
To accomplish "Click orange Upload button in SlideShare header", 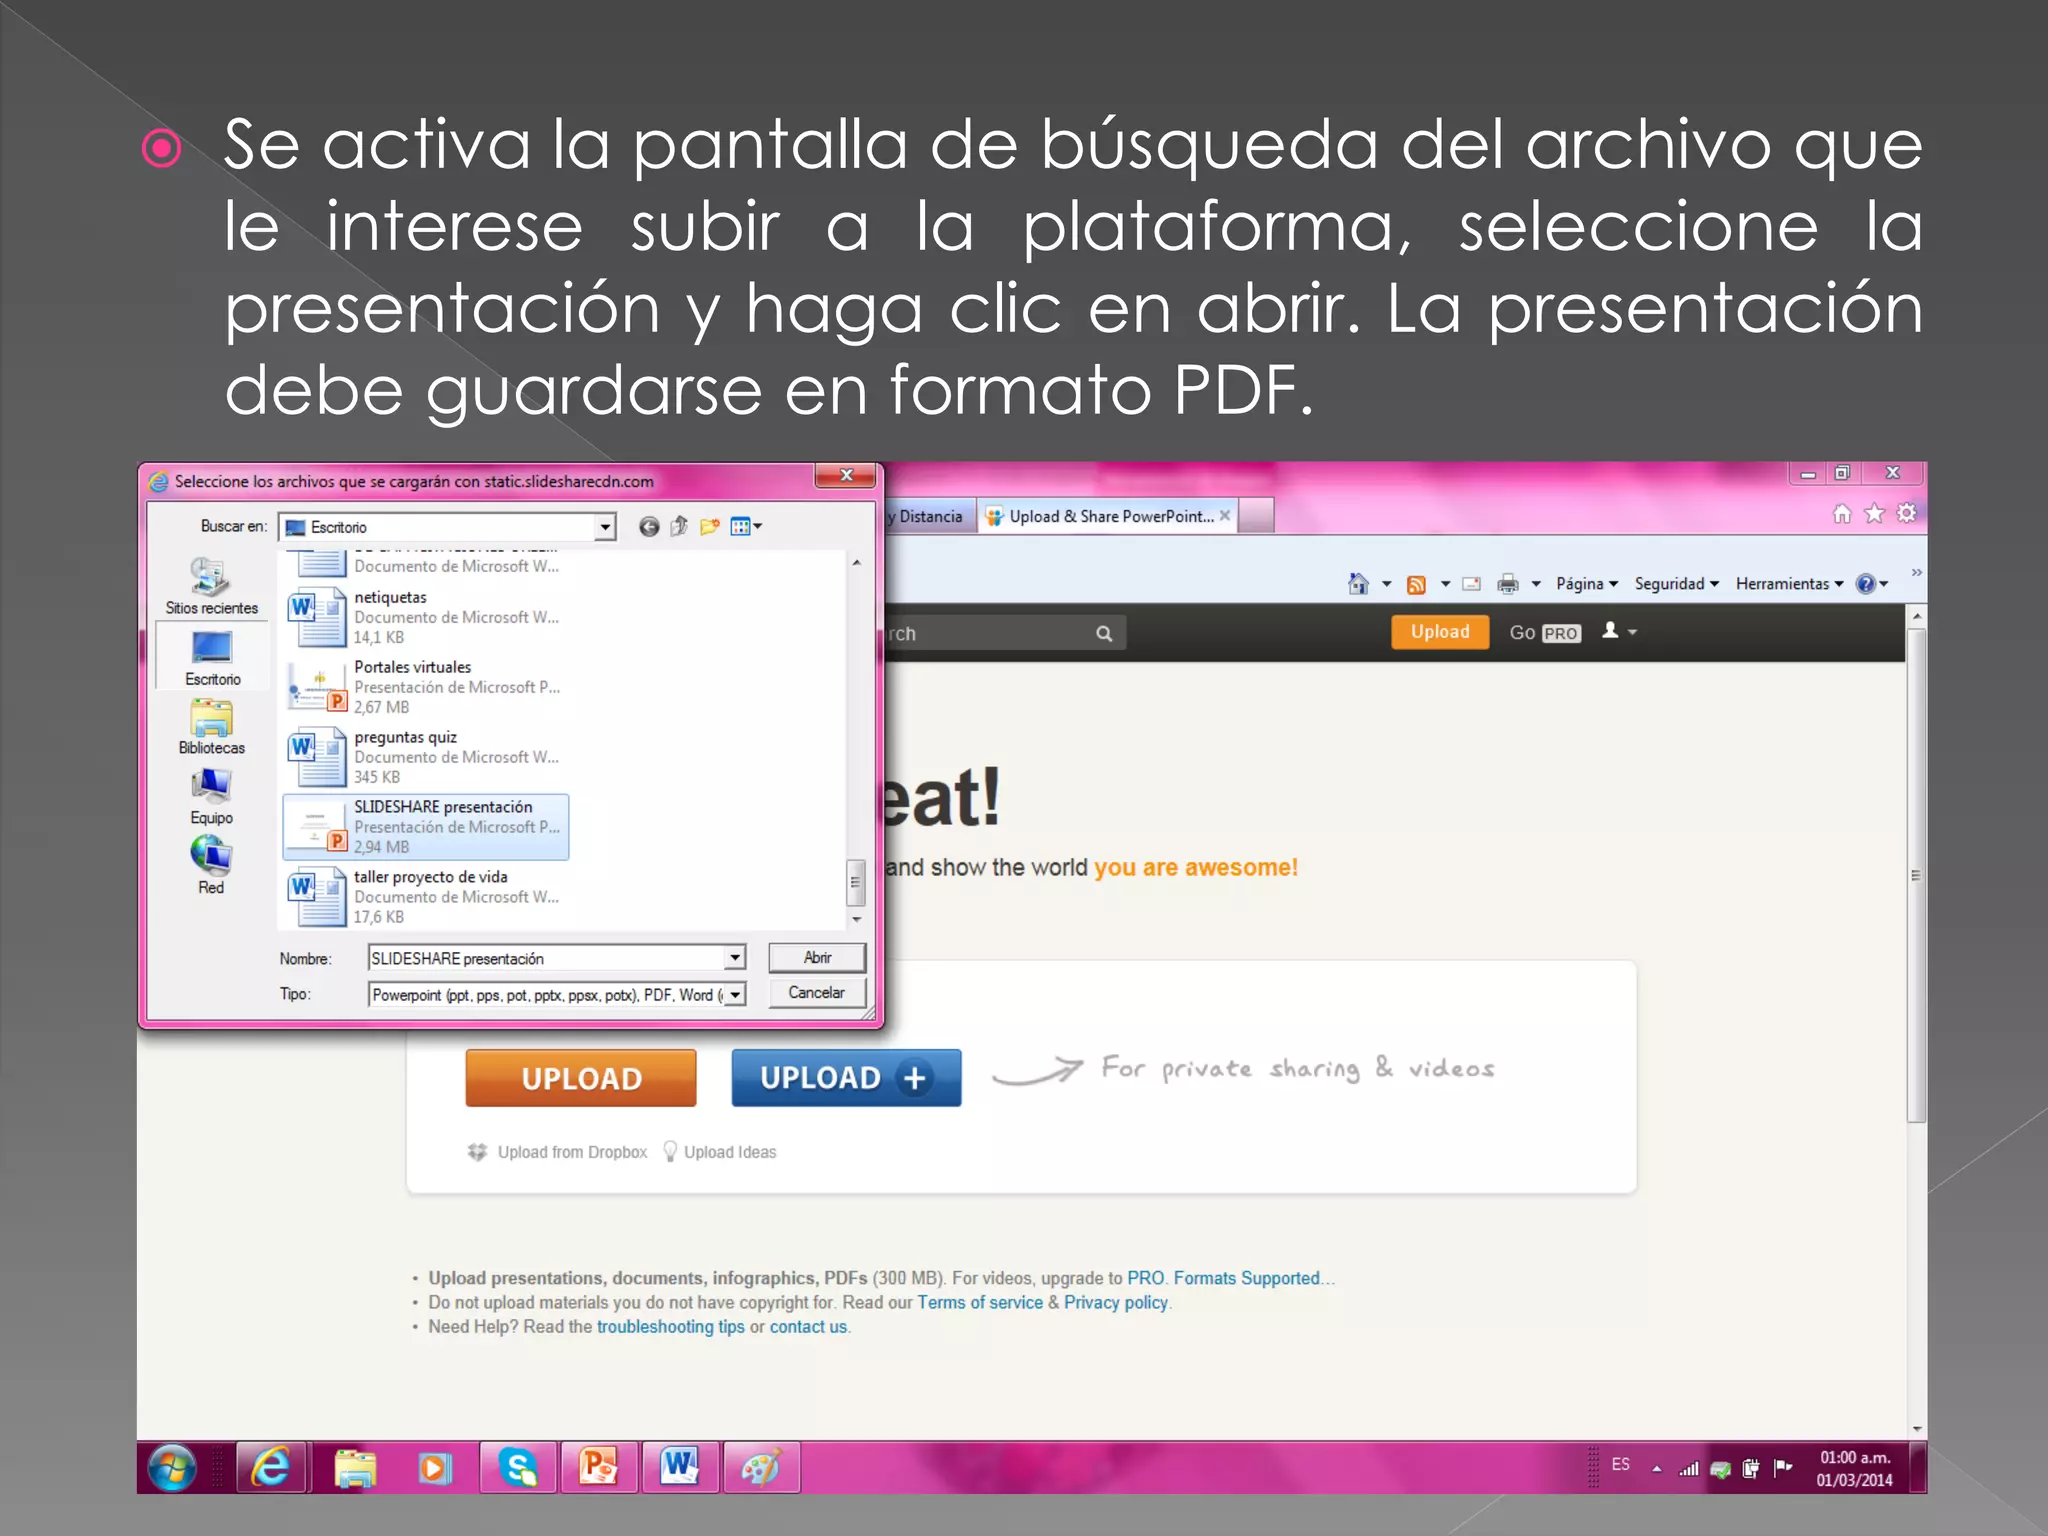I will tap(1440, 632).
